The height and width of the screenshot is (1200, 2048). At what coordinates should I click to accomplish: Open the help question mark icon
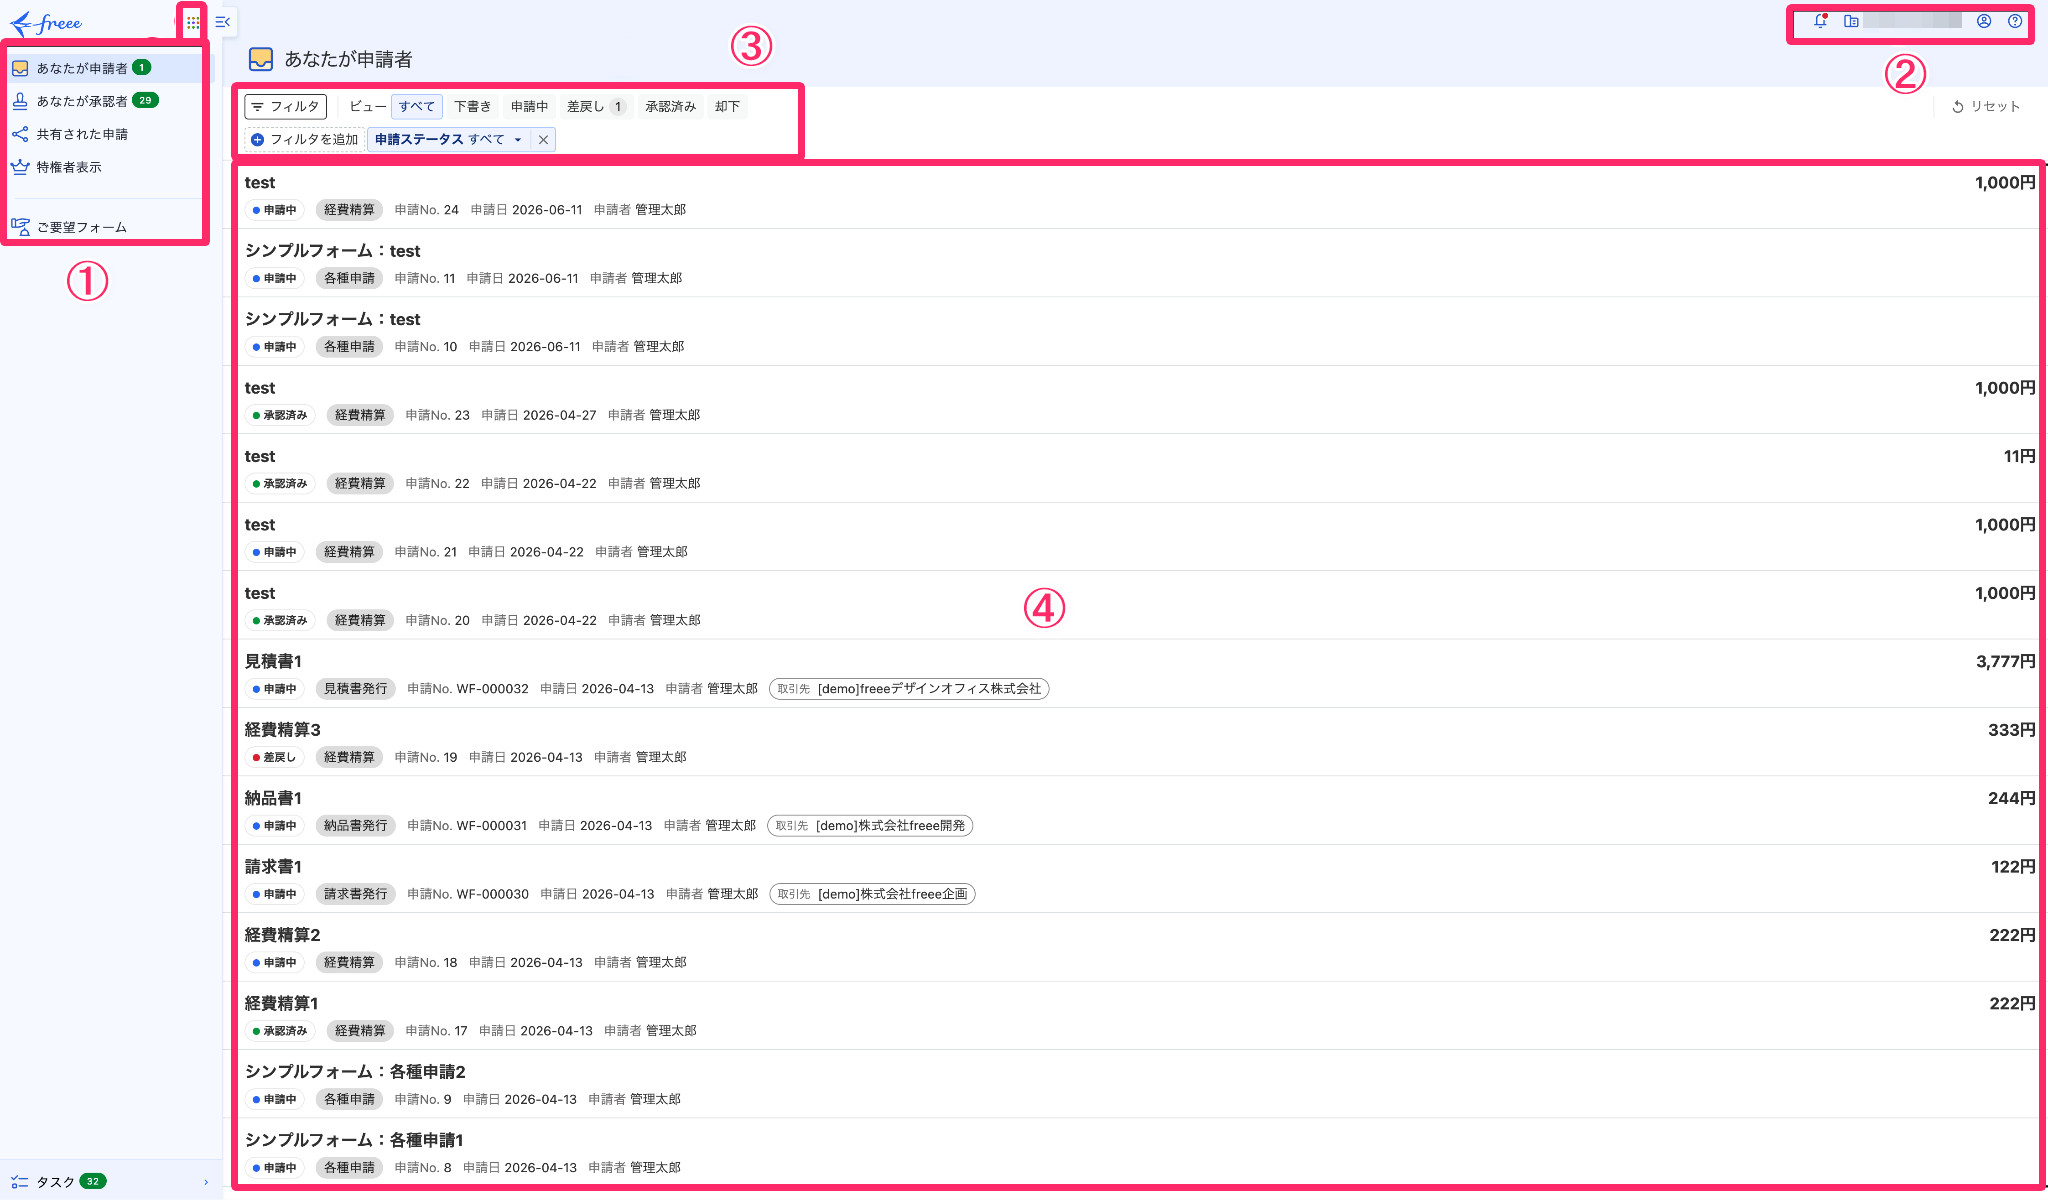(x=2015, y=21)
